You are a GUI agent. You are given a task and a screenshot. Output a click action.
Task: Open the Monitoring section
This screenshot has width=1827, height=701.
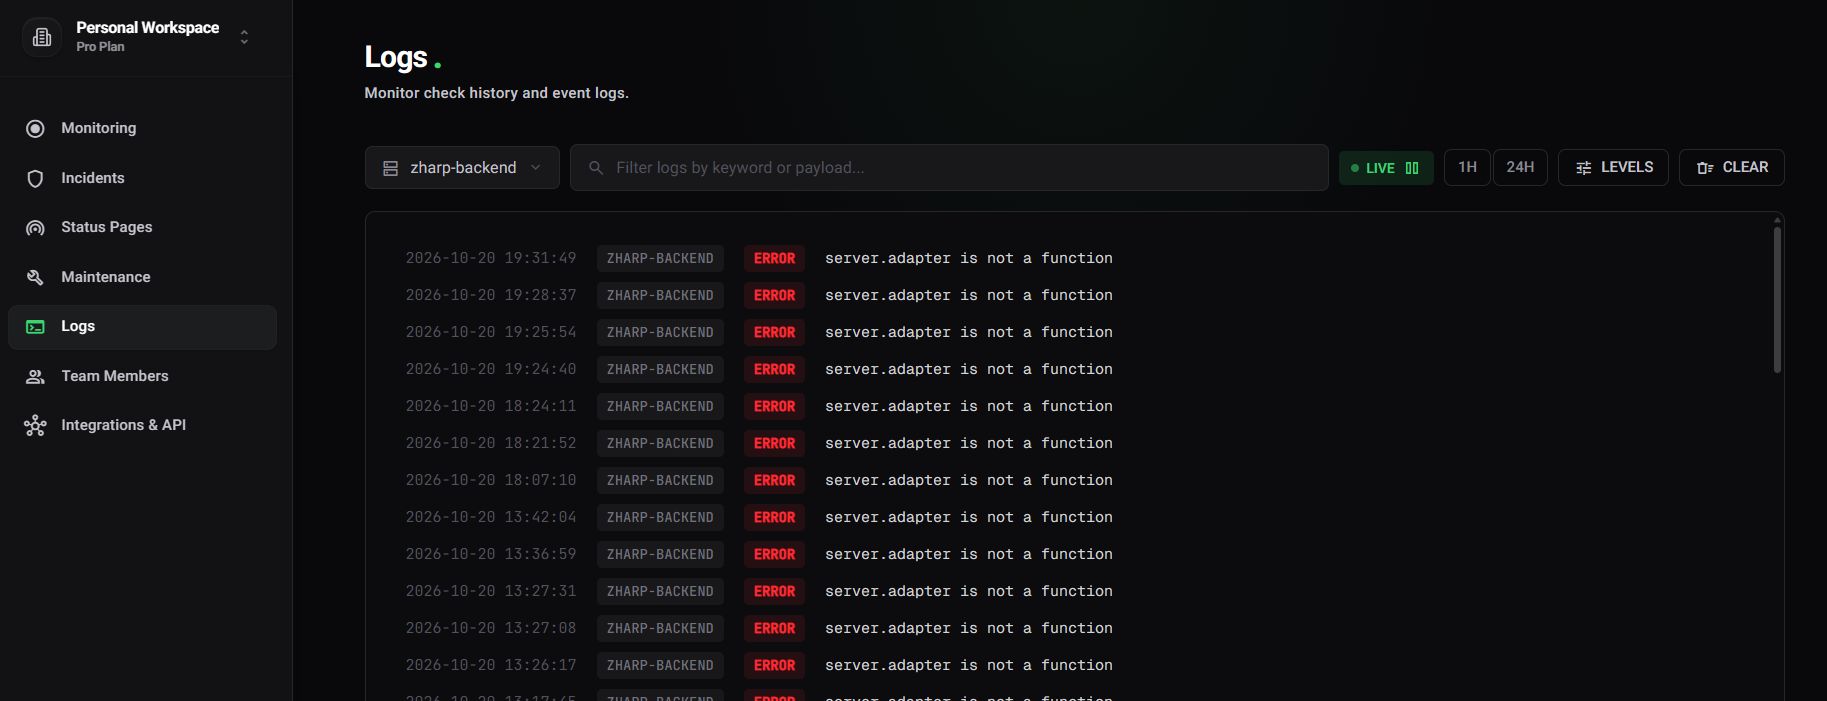(142, 128)
